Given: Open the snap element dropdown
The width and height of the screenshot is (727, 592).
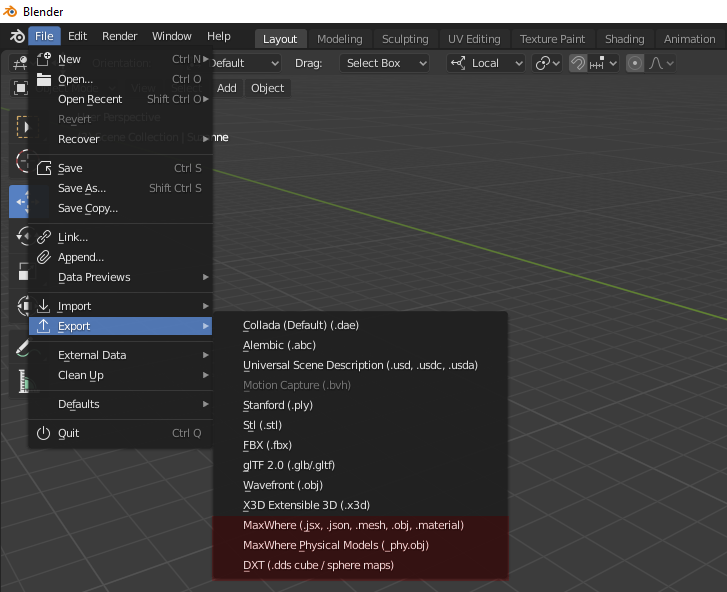Looking at the screenshot, I should (603, 63).
